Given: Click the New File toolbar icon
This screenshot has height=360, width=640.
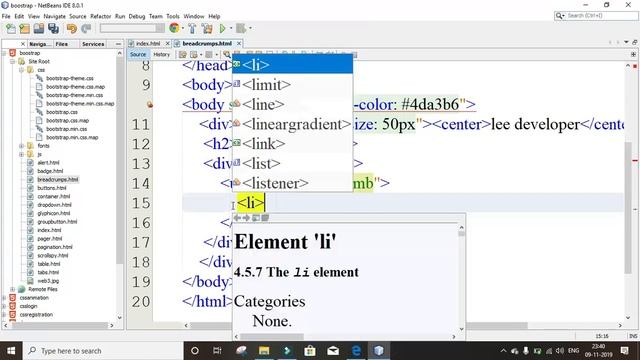Looking at the screenshot, I should [x=11, y=29].
